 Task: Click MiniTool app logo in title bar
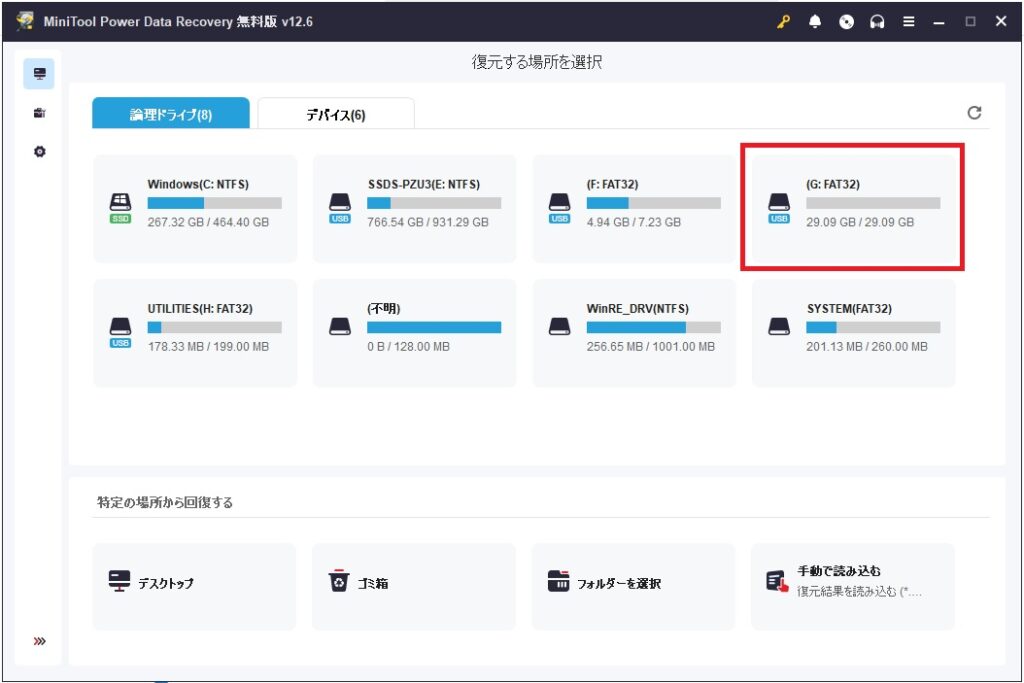(x=25, y=21)
